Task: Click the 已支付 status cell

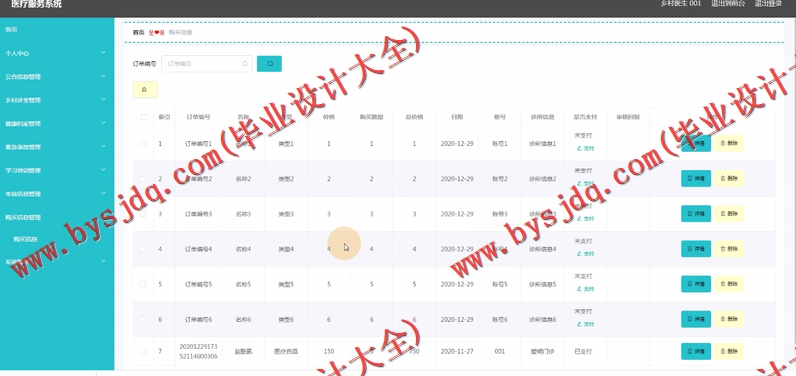Action: pos(583,351)
